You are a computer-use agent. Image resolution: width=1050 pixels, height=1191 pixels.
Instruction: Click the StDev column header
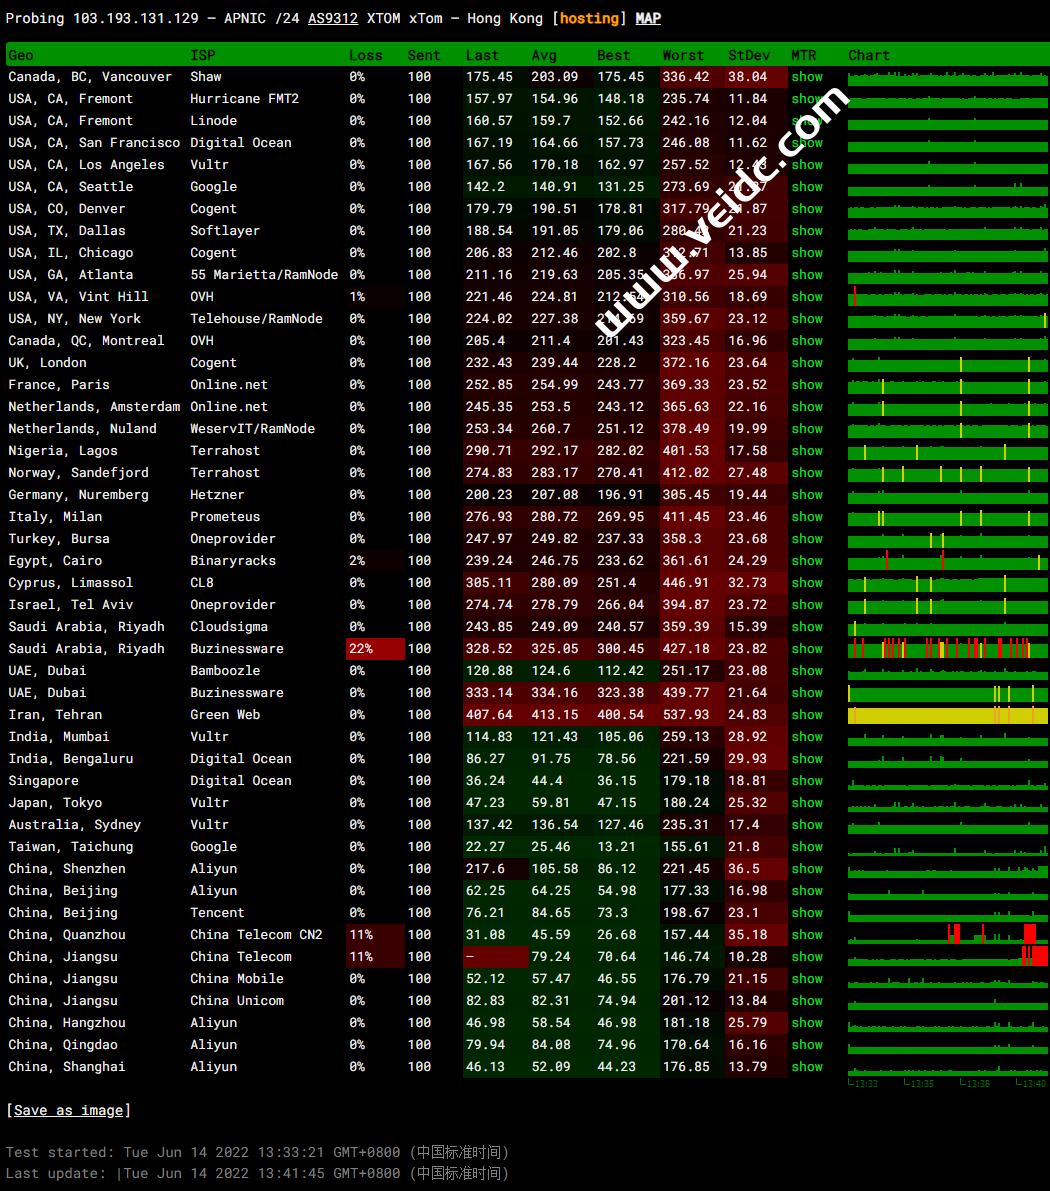[x=749, y=55]
